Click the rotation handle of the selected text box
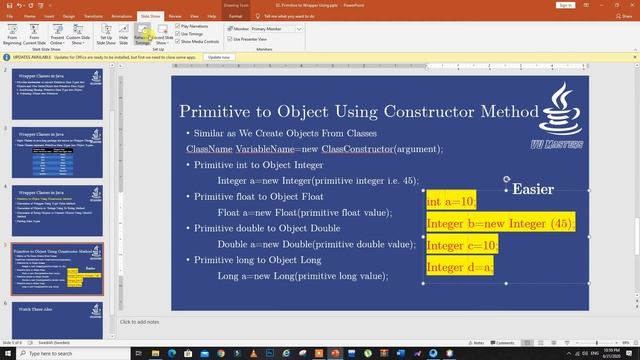Image resolution: width=640 pixels, height=360 pixels. [506, 179]
